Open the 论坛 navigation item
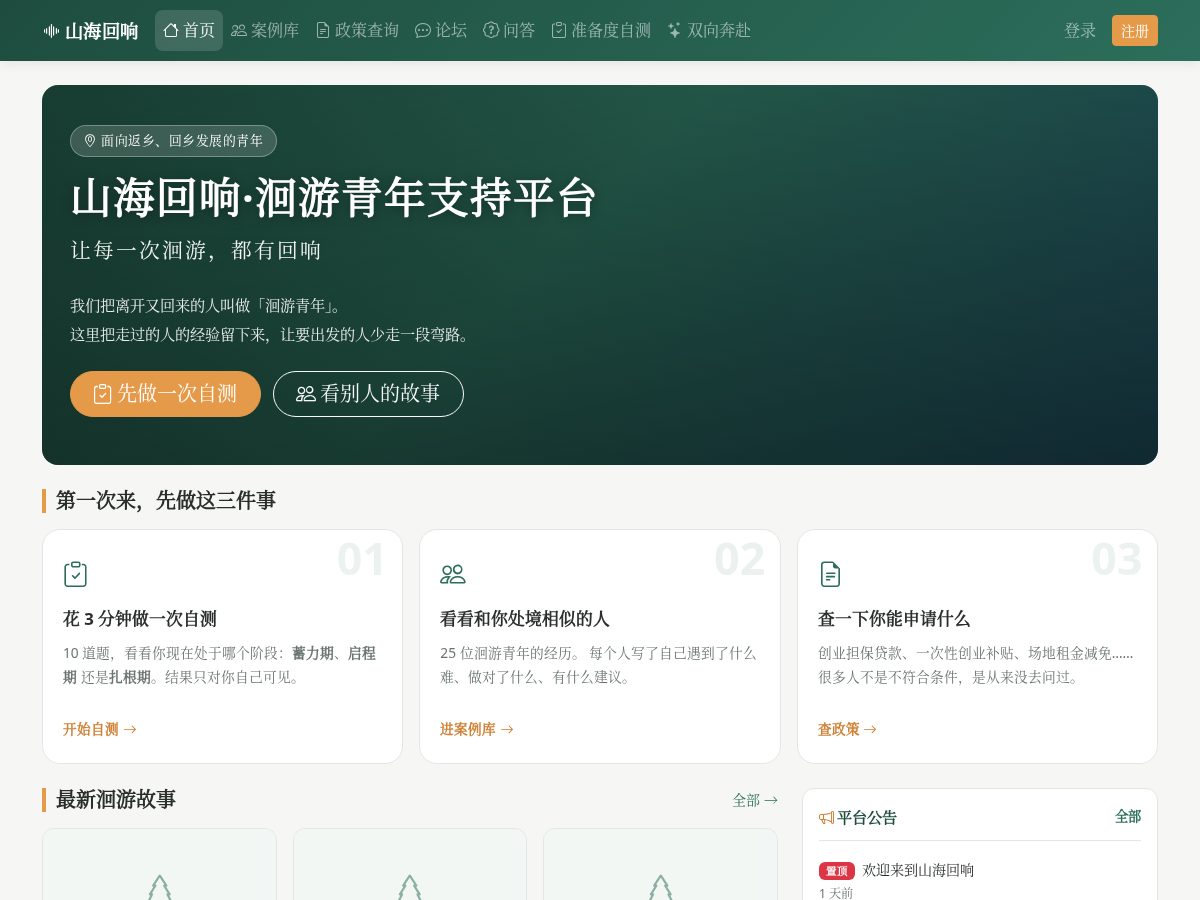 [x=441, y=30]
